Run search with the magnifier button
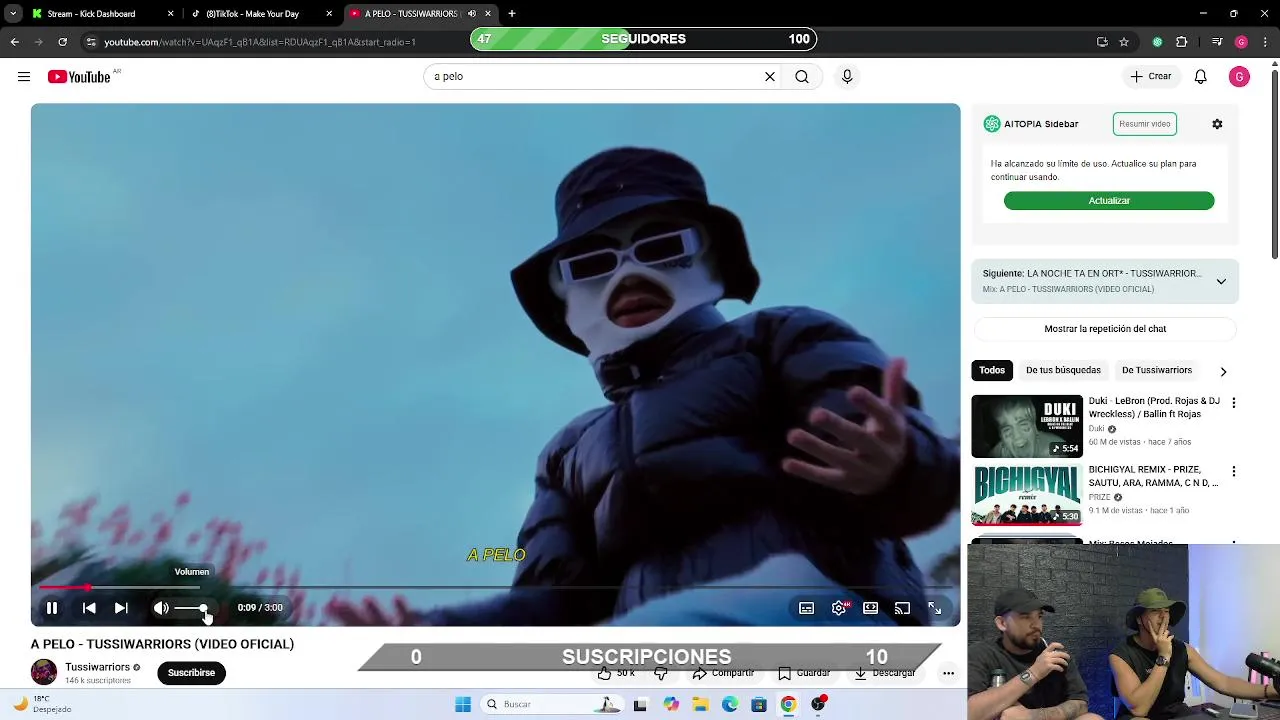Screen dimensions: 1280x720 click(802, 76)
